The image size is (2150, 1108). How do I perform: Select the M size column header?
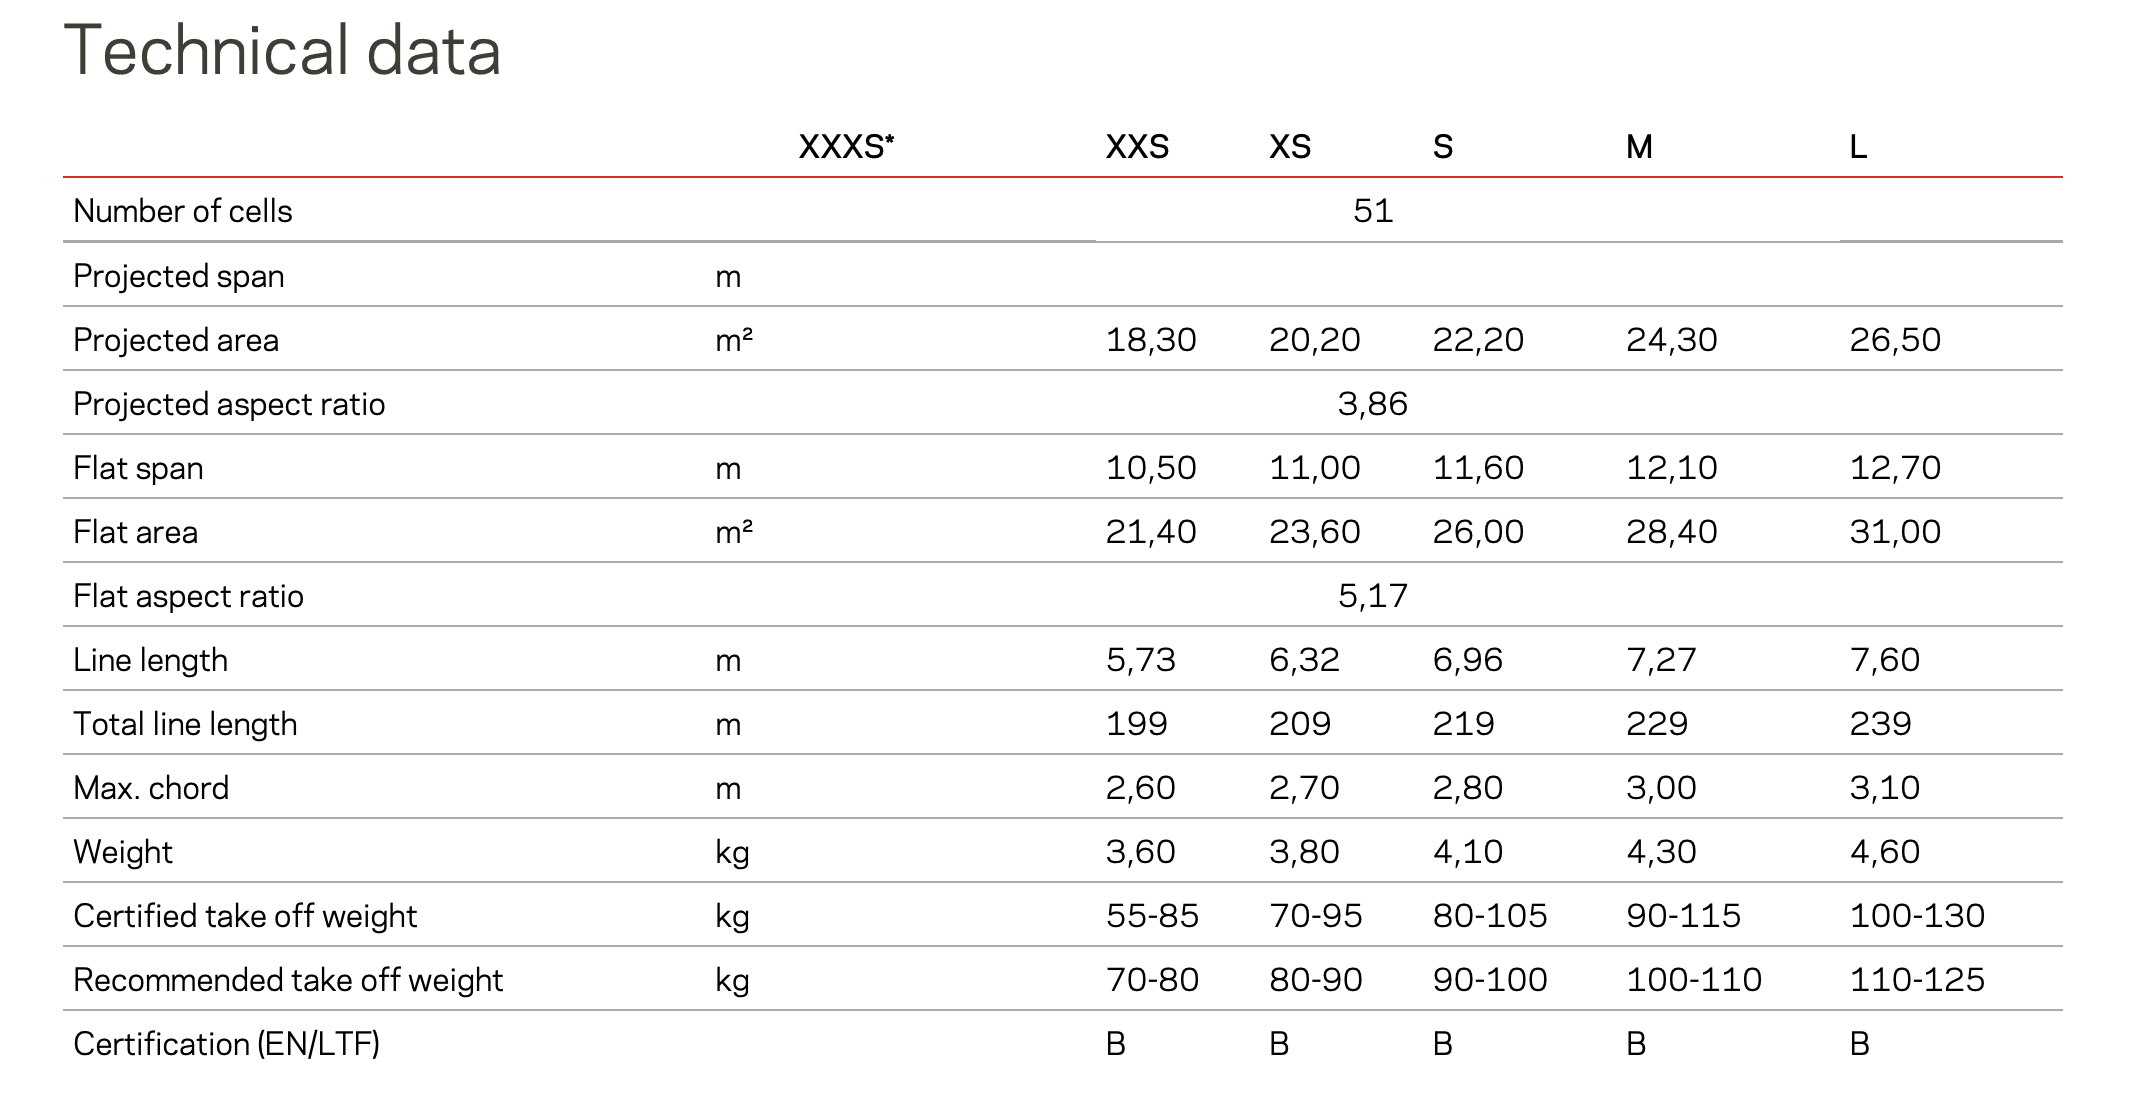pos(1639,147)
